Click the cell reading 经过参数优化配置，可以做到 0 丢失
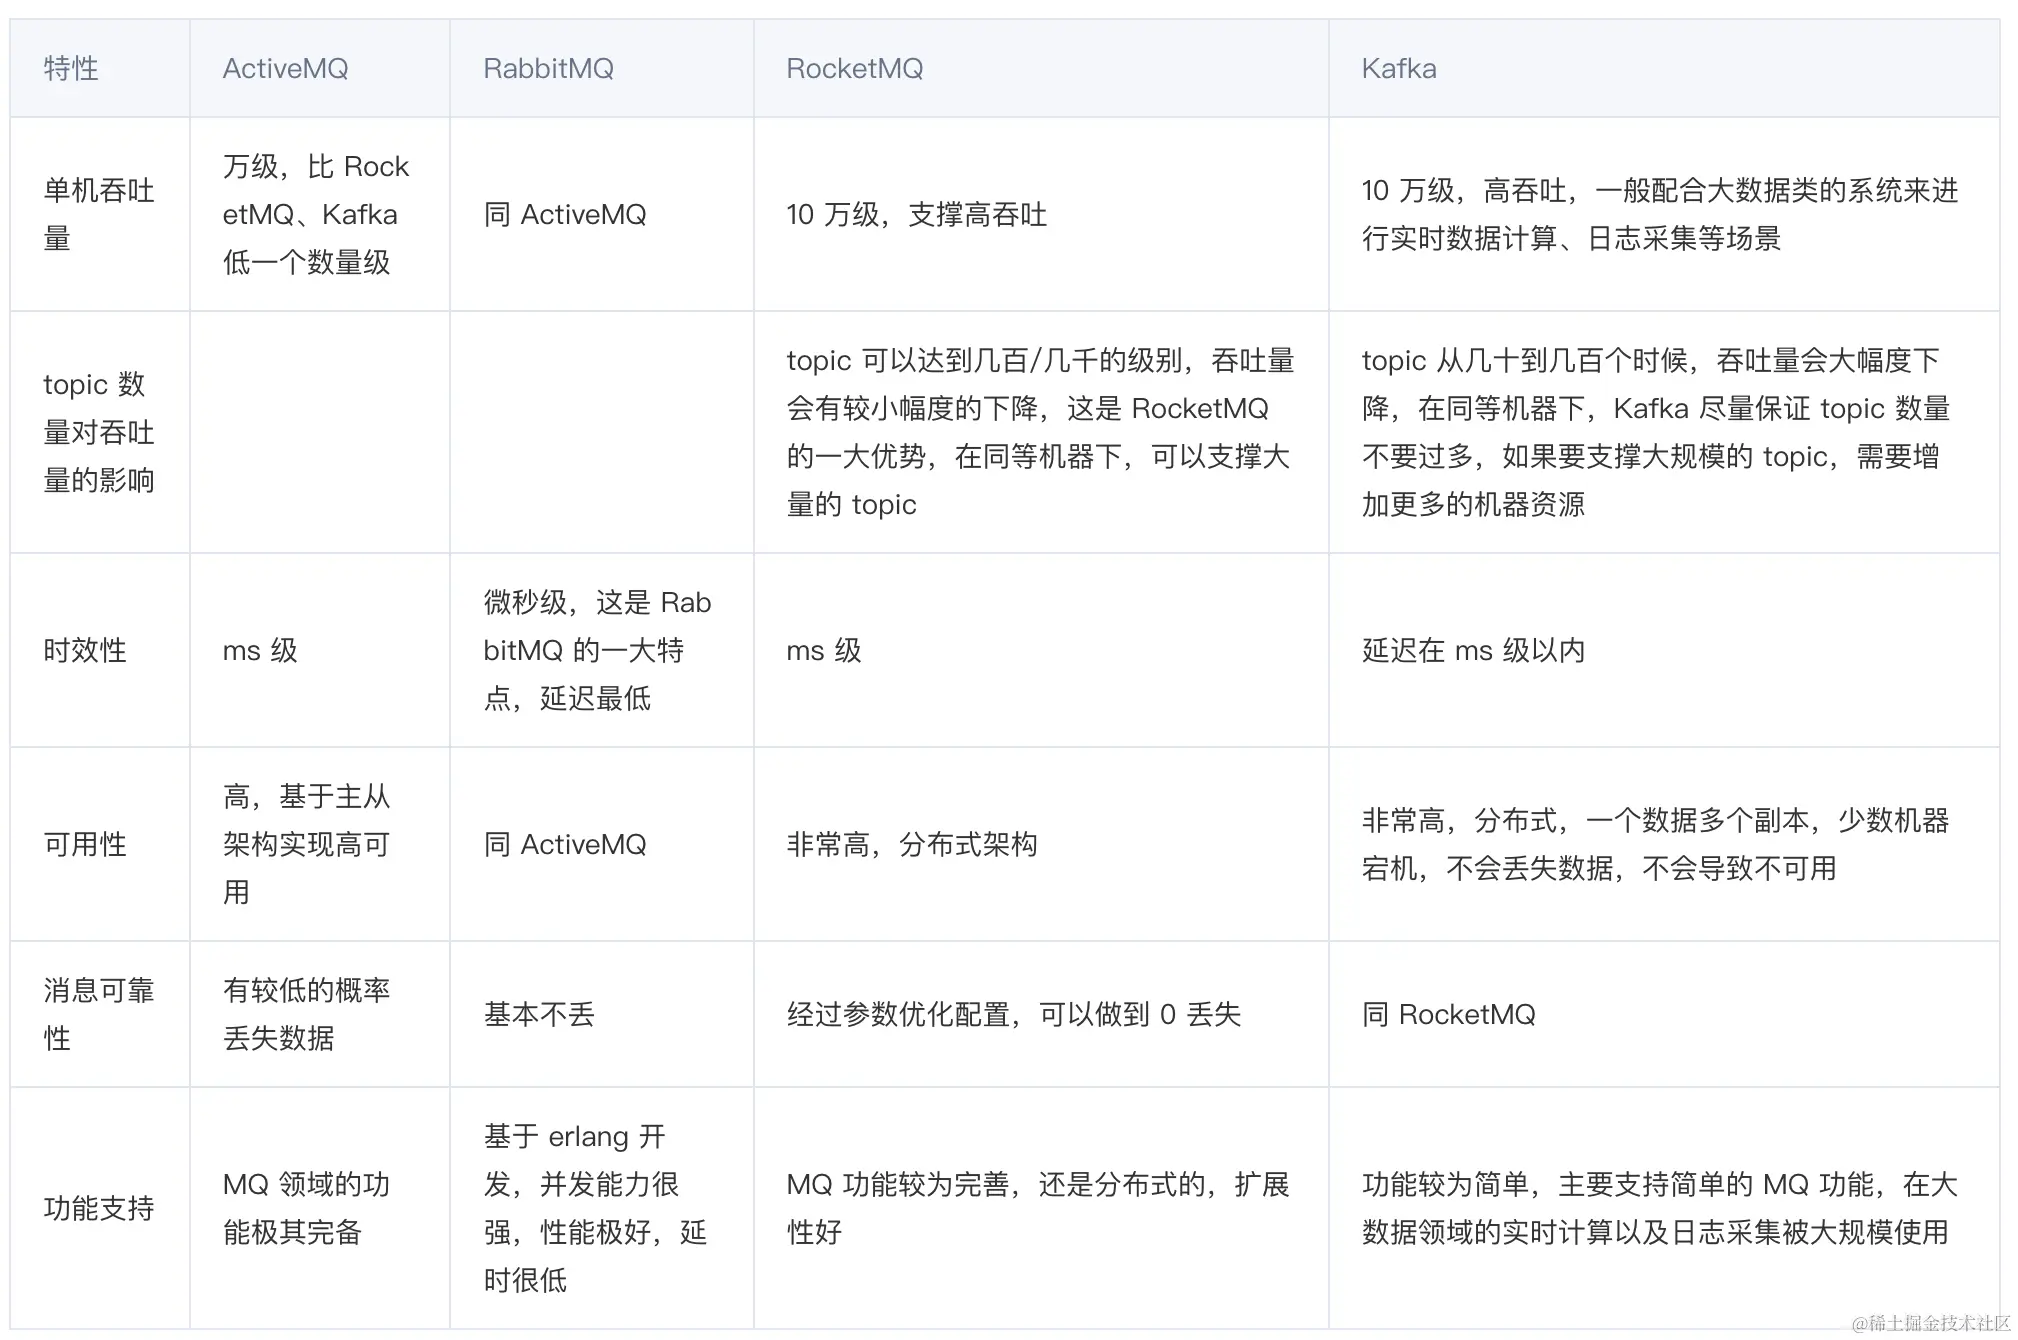Viewport: 2018px width, 1340px height. (x=1013, y=1014)
